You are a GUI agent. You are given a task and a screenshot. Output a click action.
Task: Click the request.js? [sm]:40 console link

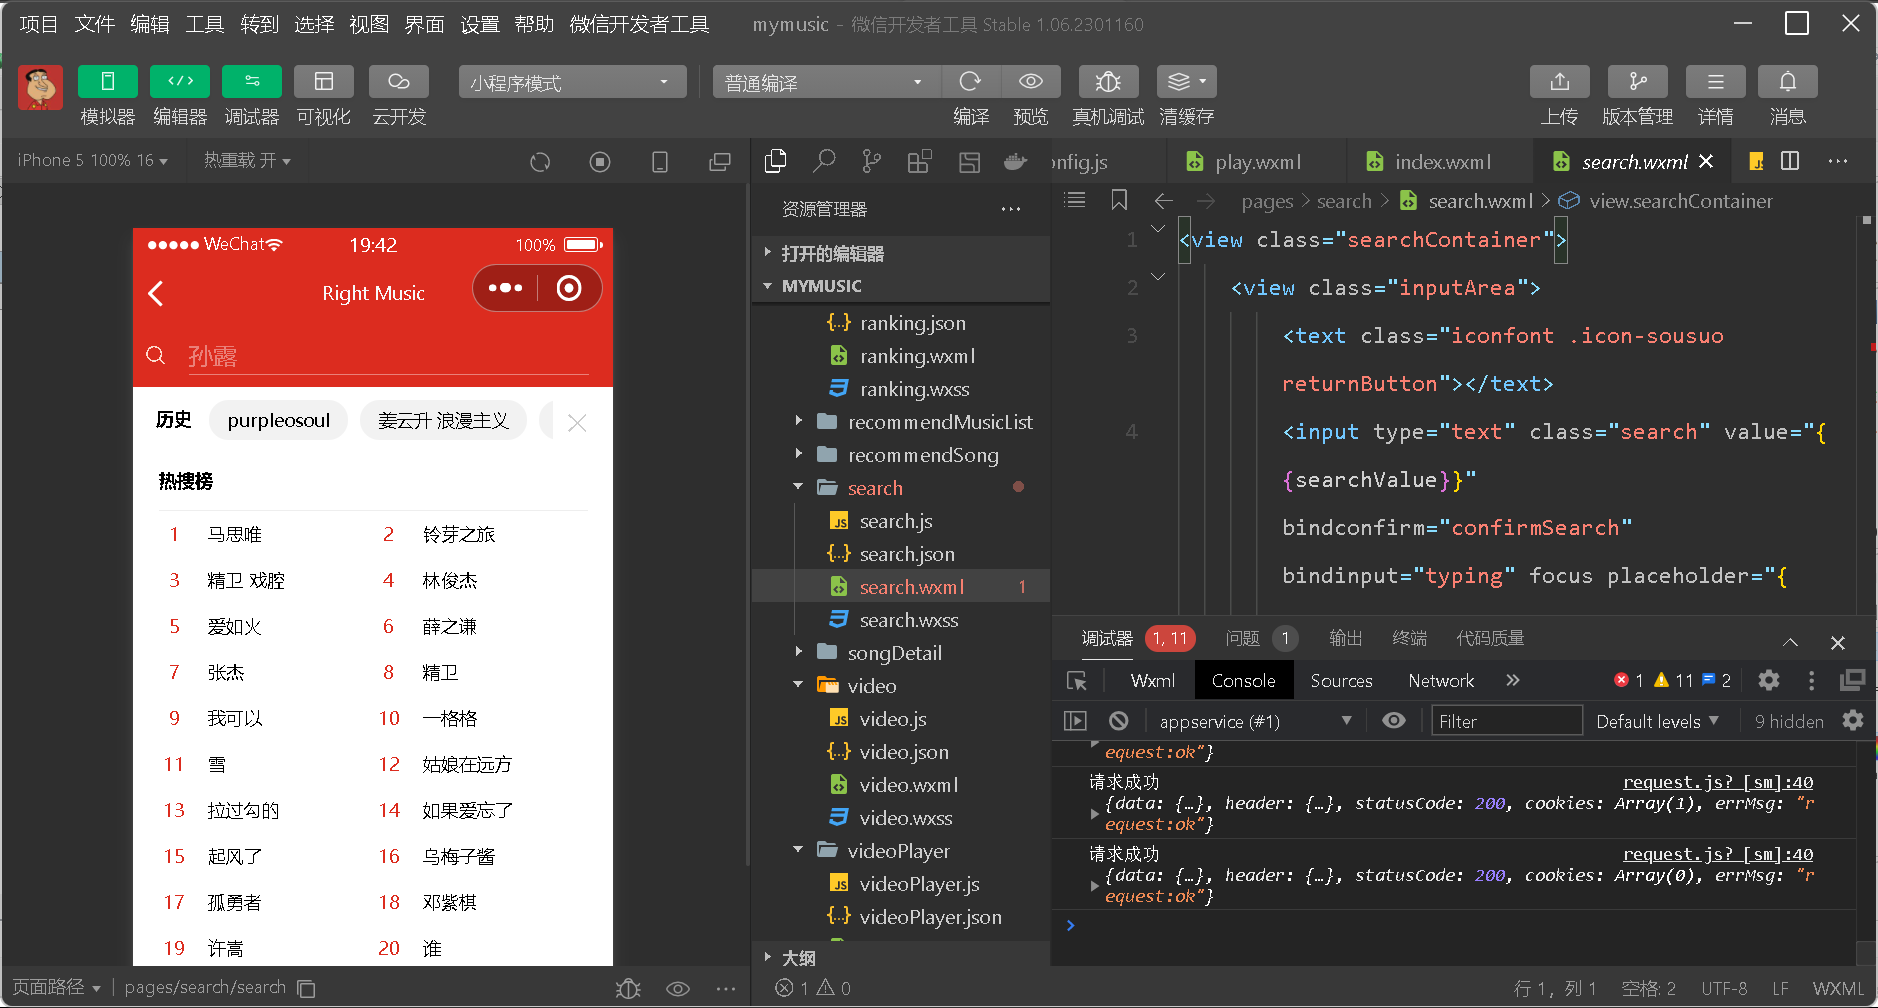(x=1717, y=782)
